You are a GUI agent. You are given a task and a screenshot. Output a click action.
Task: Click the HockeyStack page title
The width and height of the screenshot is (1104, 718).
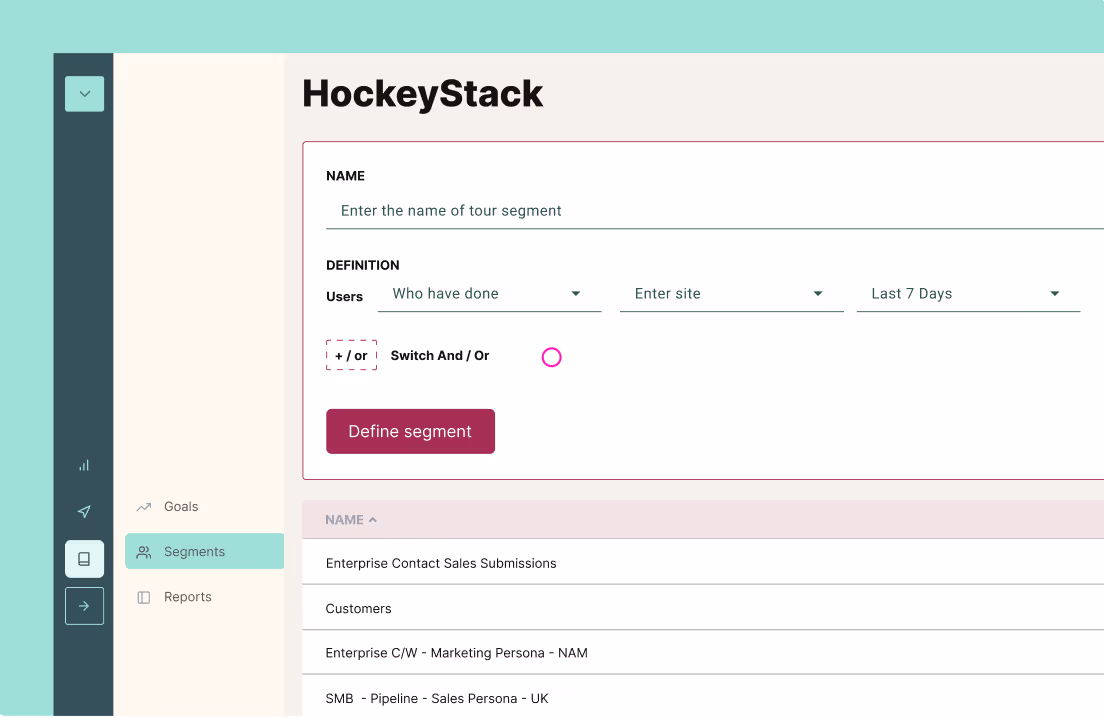coord(422,94)
